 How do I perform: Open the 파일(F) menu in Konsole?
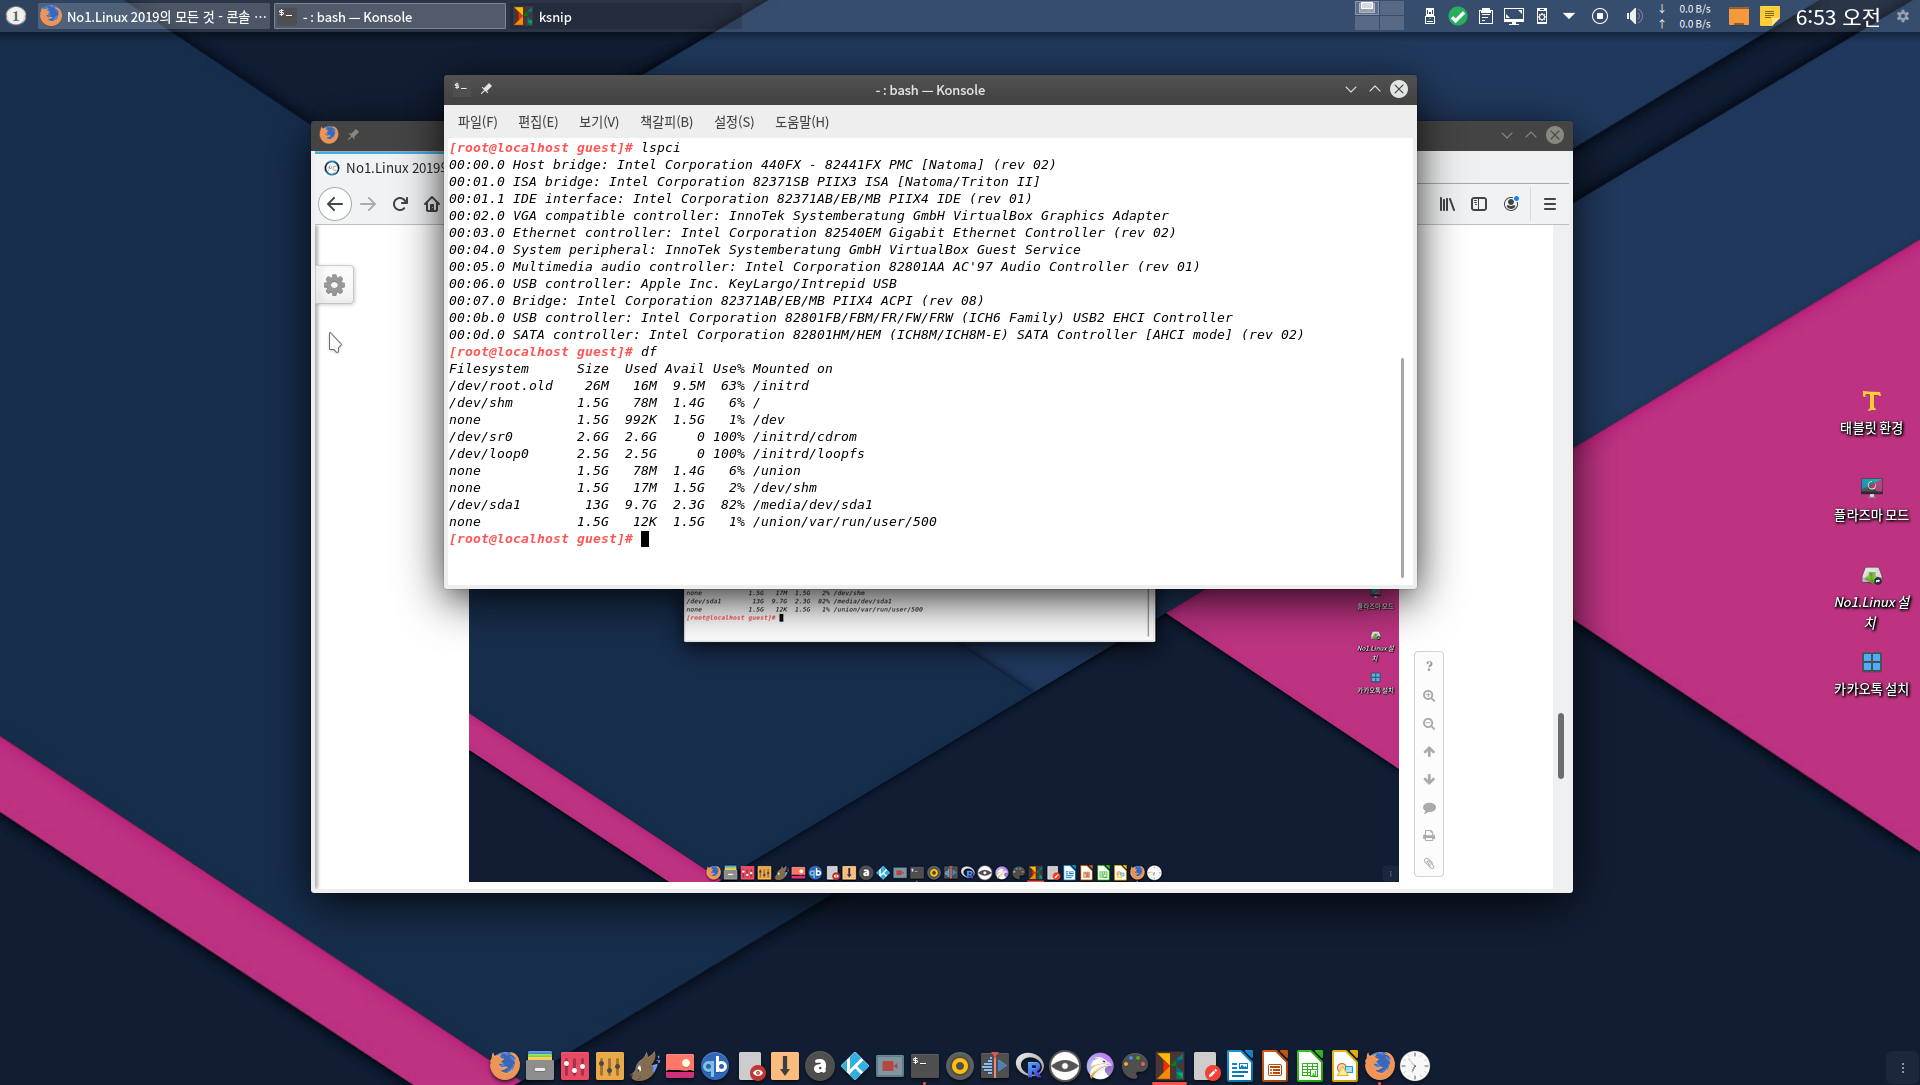coord(477,122)
